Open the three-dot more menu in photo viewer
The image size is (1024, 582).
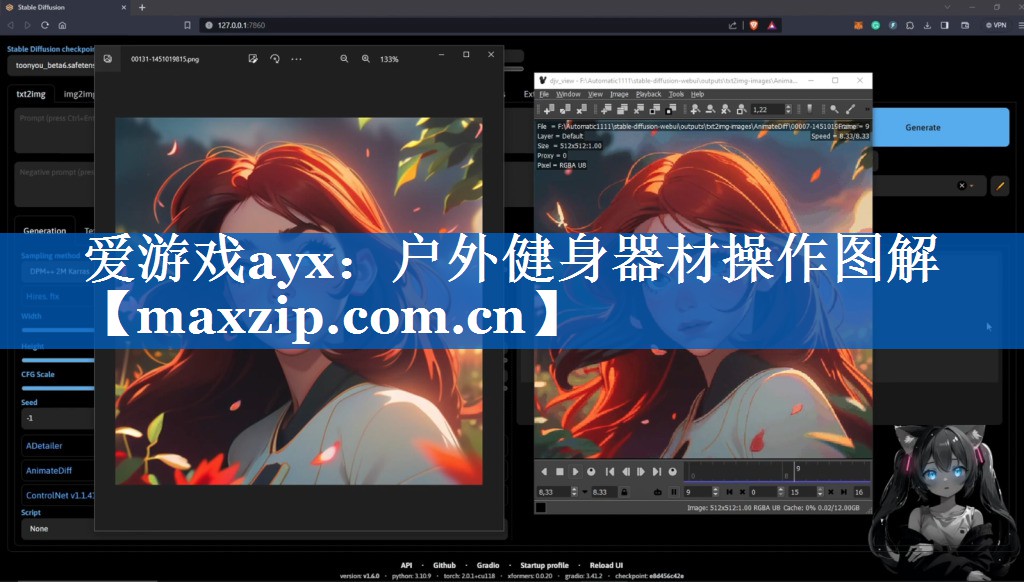pos(296,59)
